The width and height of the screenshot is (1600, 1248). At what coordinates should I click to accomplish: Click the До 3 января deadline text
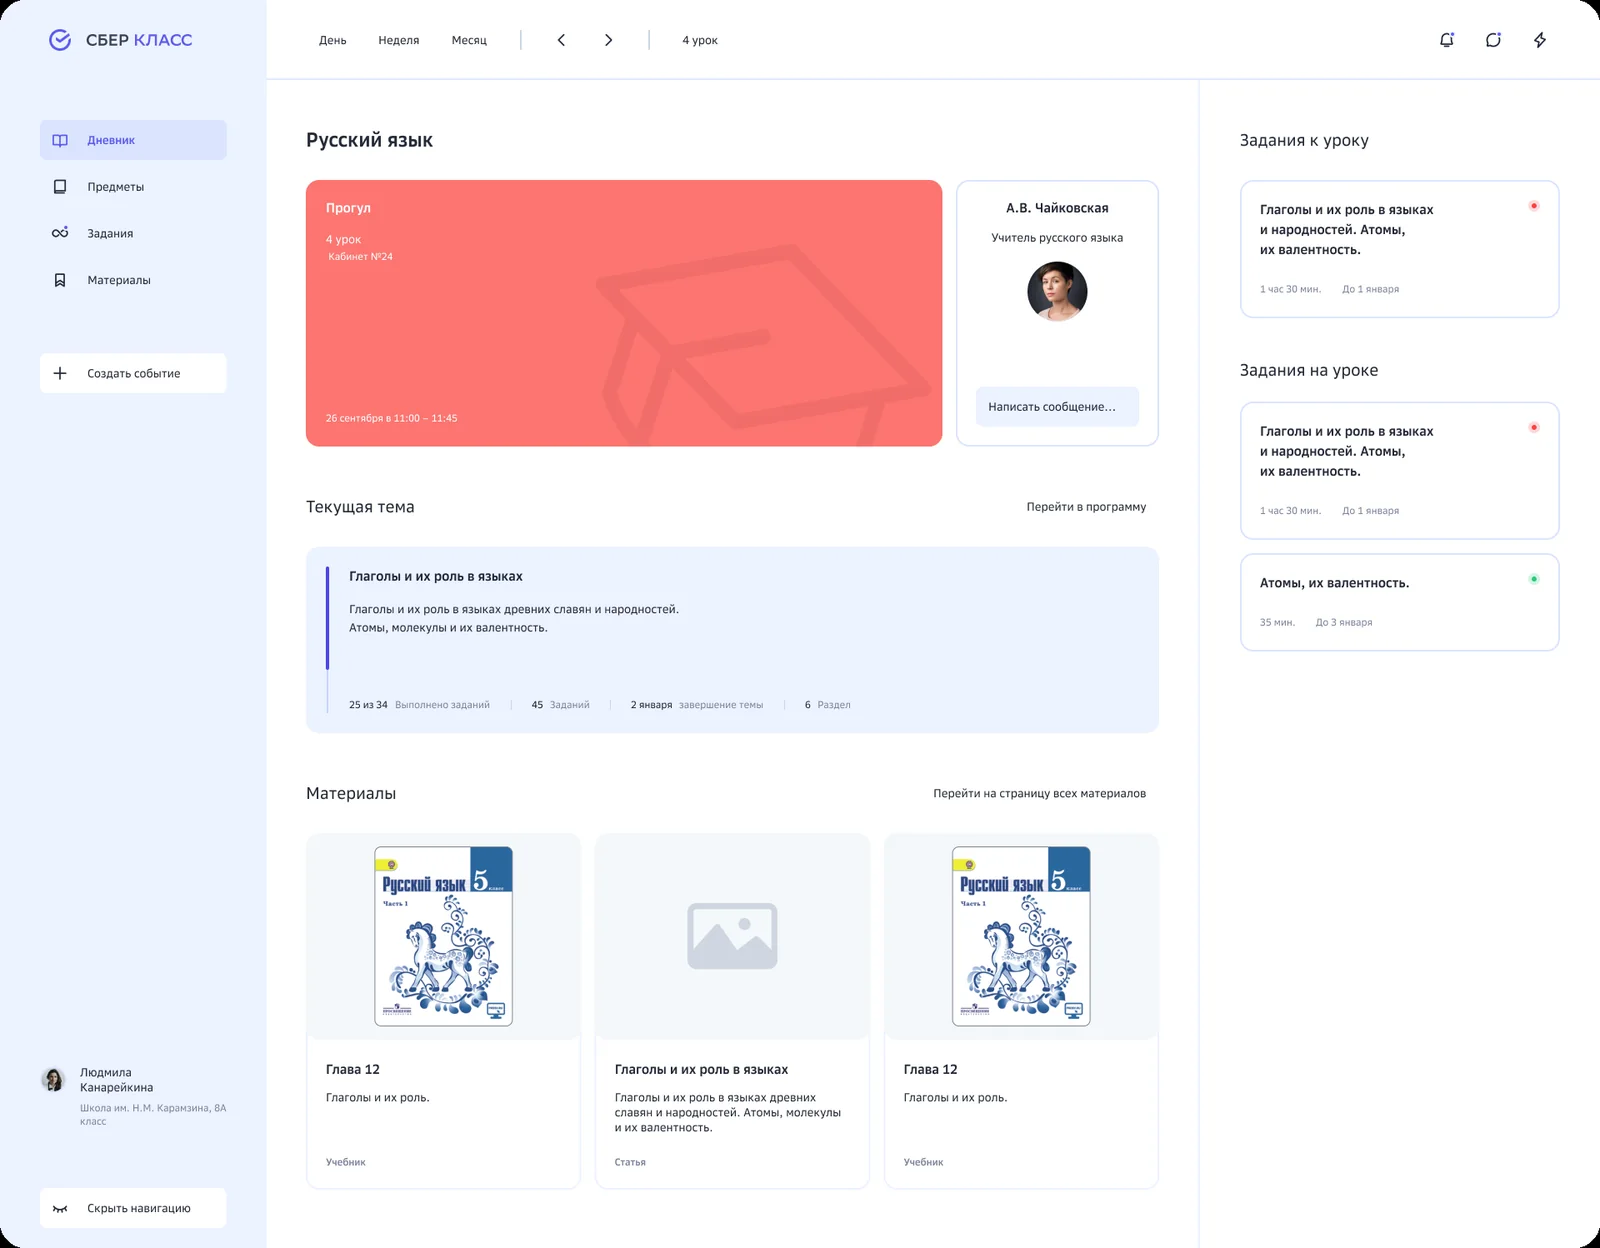(1344, 622)
